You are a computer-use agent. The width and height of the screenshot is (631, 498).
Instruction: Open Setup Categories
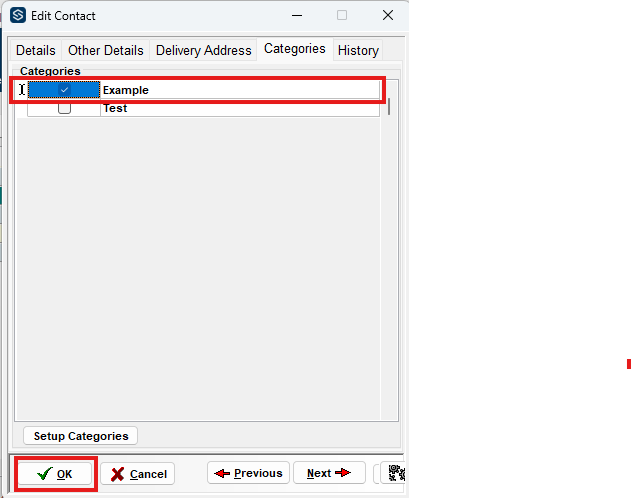[x=80, y=436]
